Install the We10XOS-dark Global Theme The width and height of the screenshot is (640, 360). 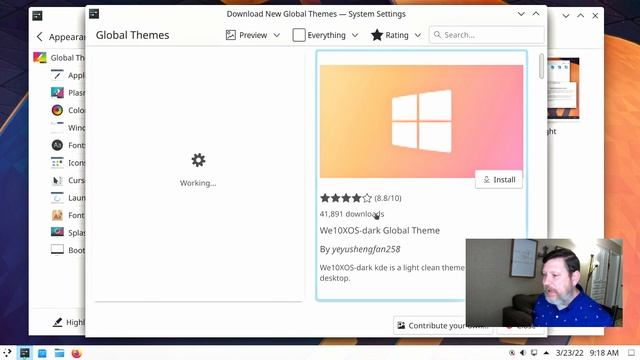pos(499,180)
